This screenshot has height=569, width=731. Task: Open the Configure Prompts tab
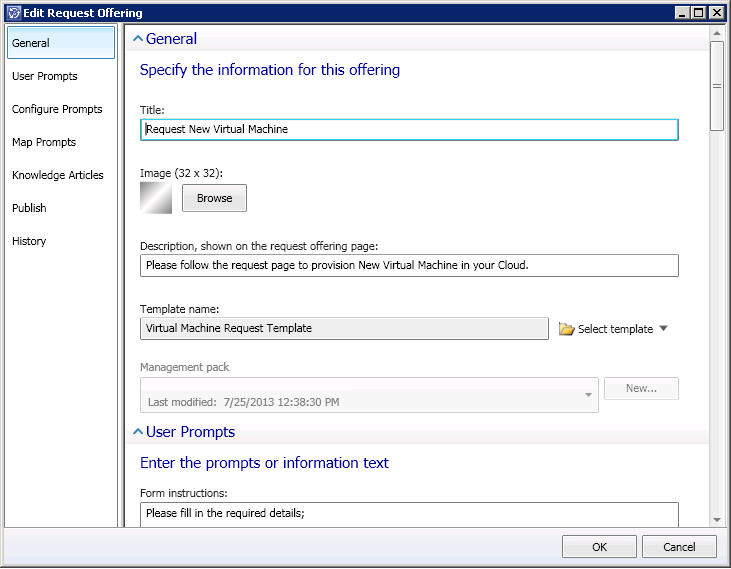tap(57, 109)
